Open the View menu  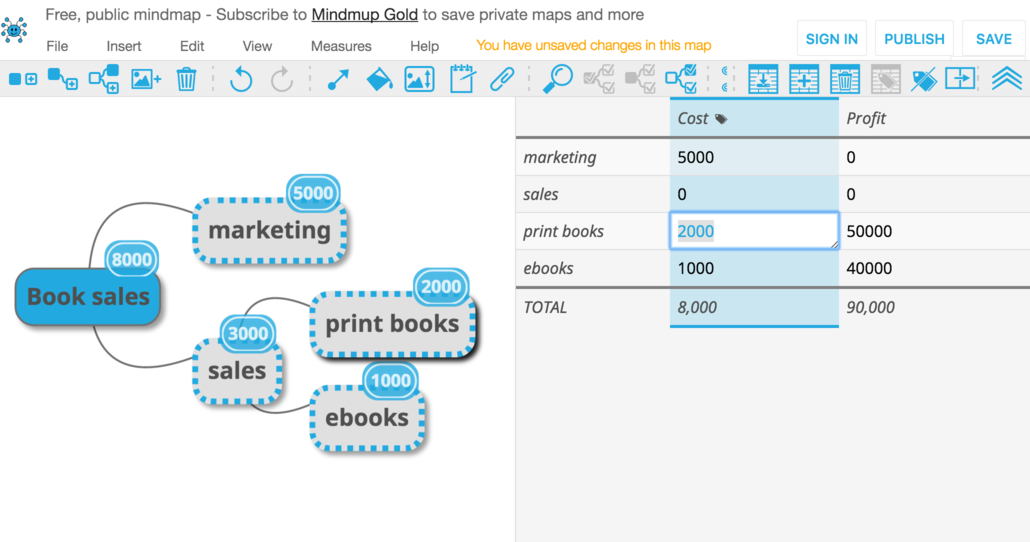(257, 46)
